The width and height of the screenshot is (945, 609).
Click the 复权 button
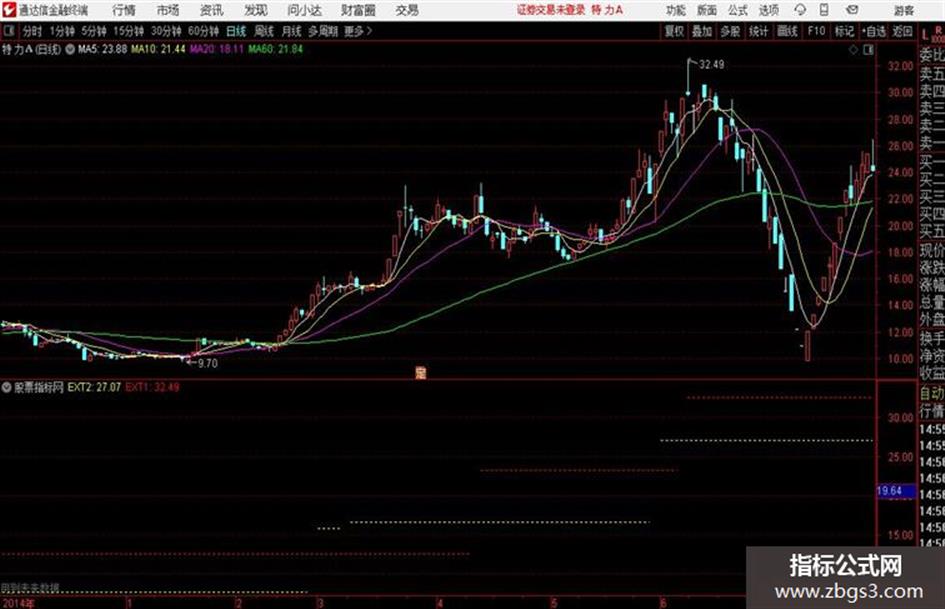click(x=674, y=31)
